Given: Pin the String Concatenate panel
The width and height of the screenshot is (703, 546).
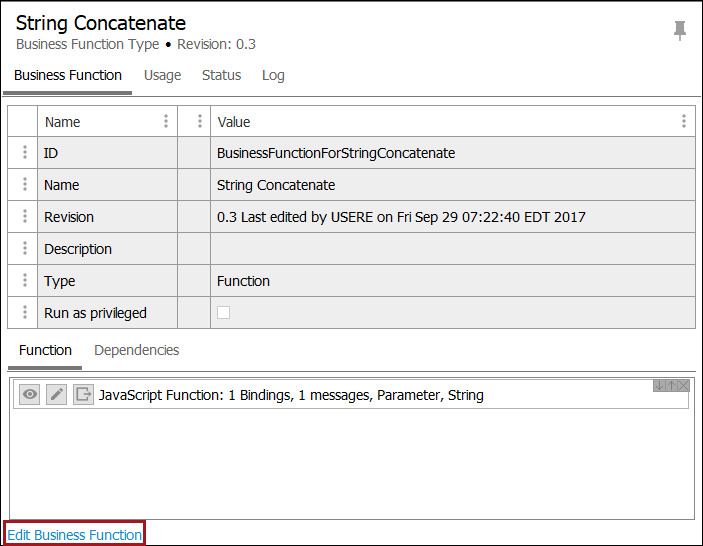Looking at the screenshot, I should pos(680,31).
